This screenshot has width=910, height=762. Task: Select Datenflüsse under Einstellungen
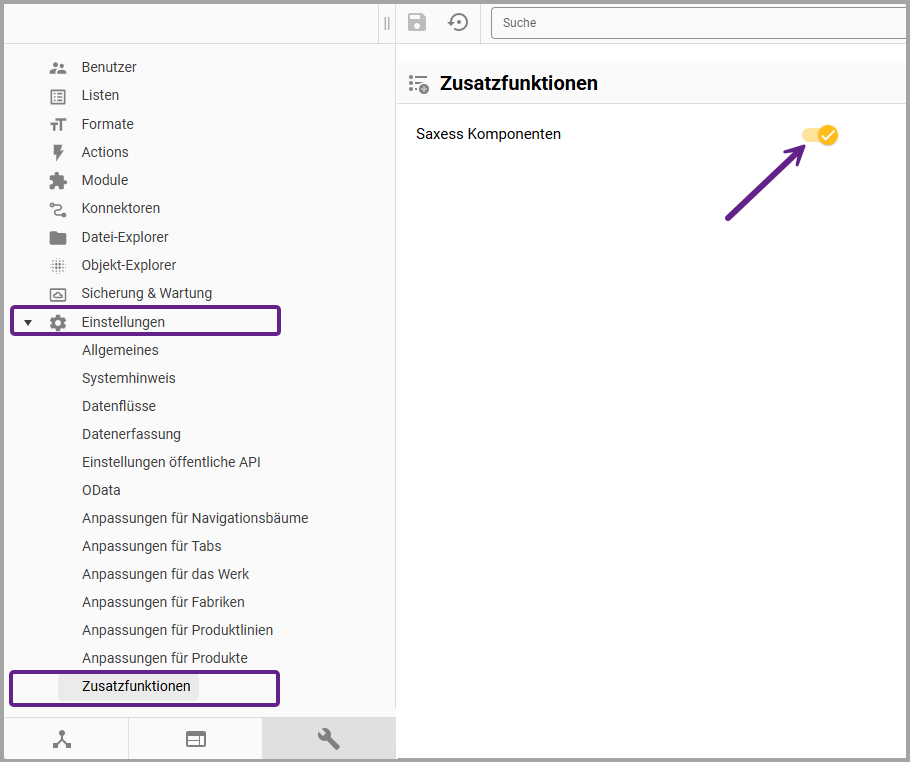point(119,406)
